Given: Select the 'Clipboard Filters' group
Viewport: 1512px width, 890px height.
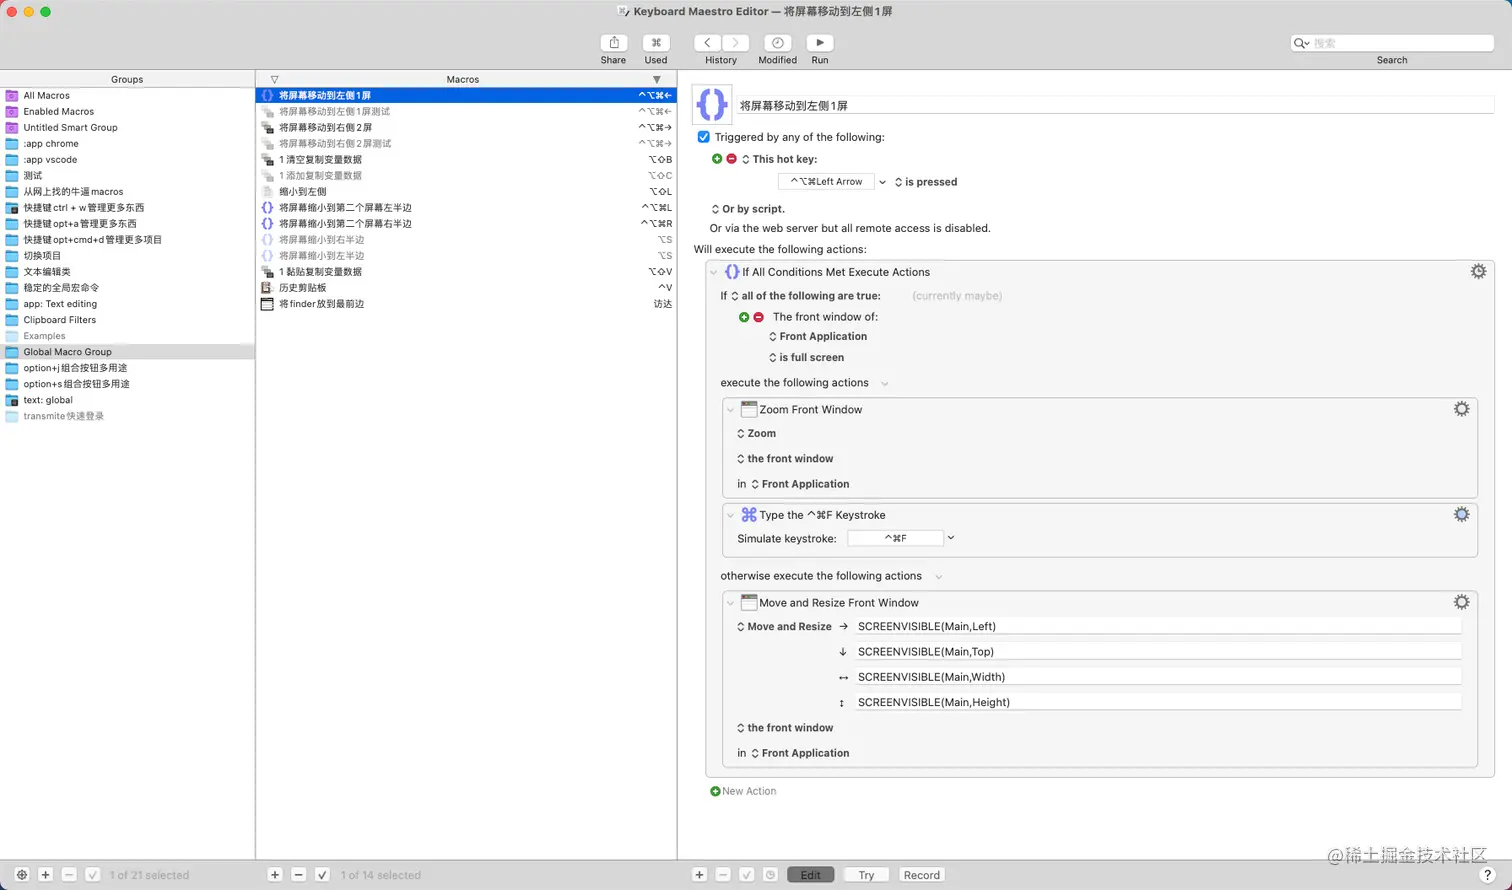Looking at the screenshot, I should pyautogui.click(x=127, y=320).
